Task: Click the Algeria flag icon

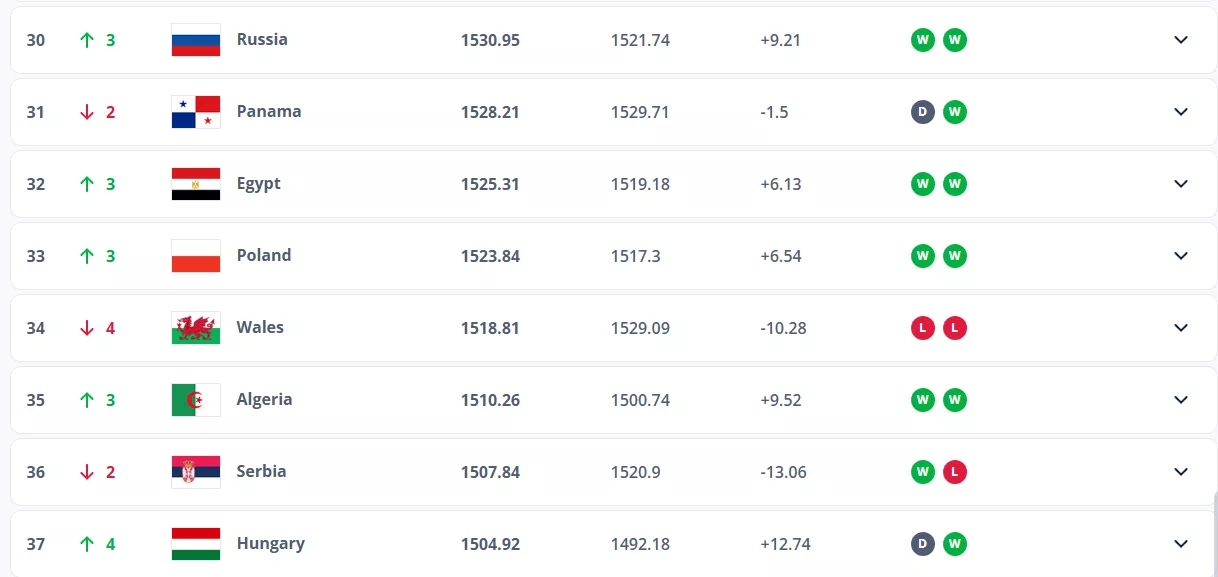Action: [196, 400]
